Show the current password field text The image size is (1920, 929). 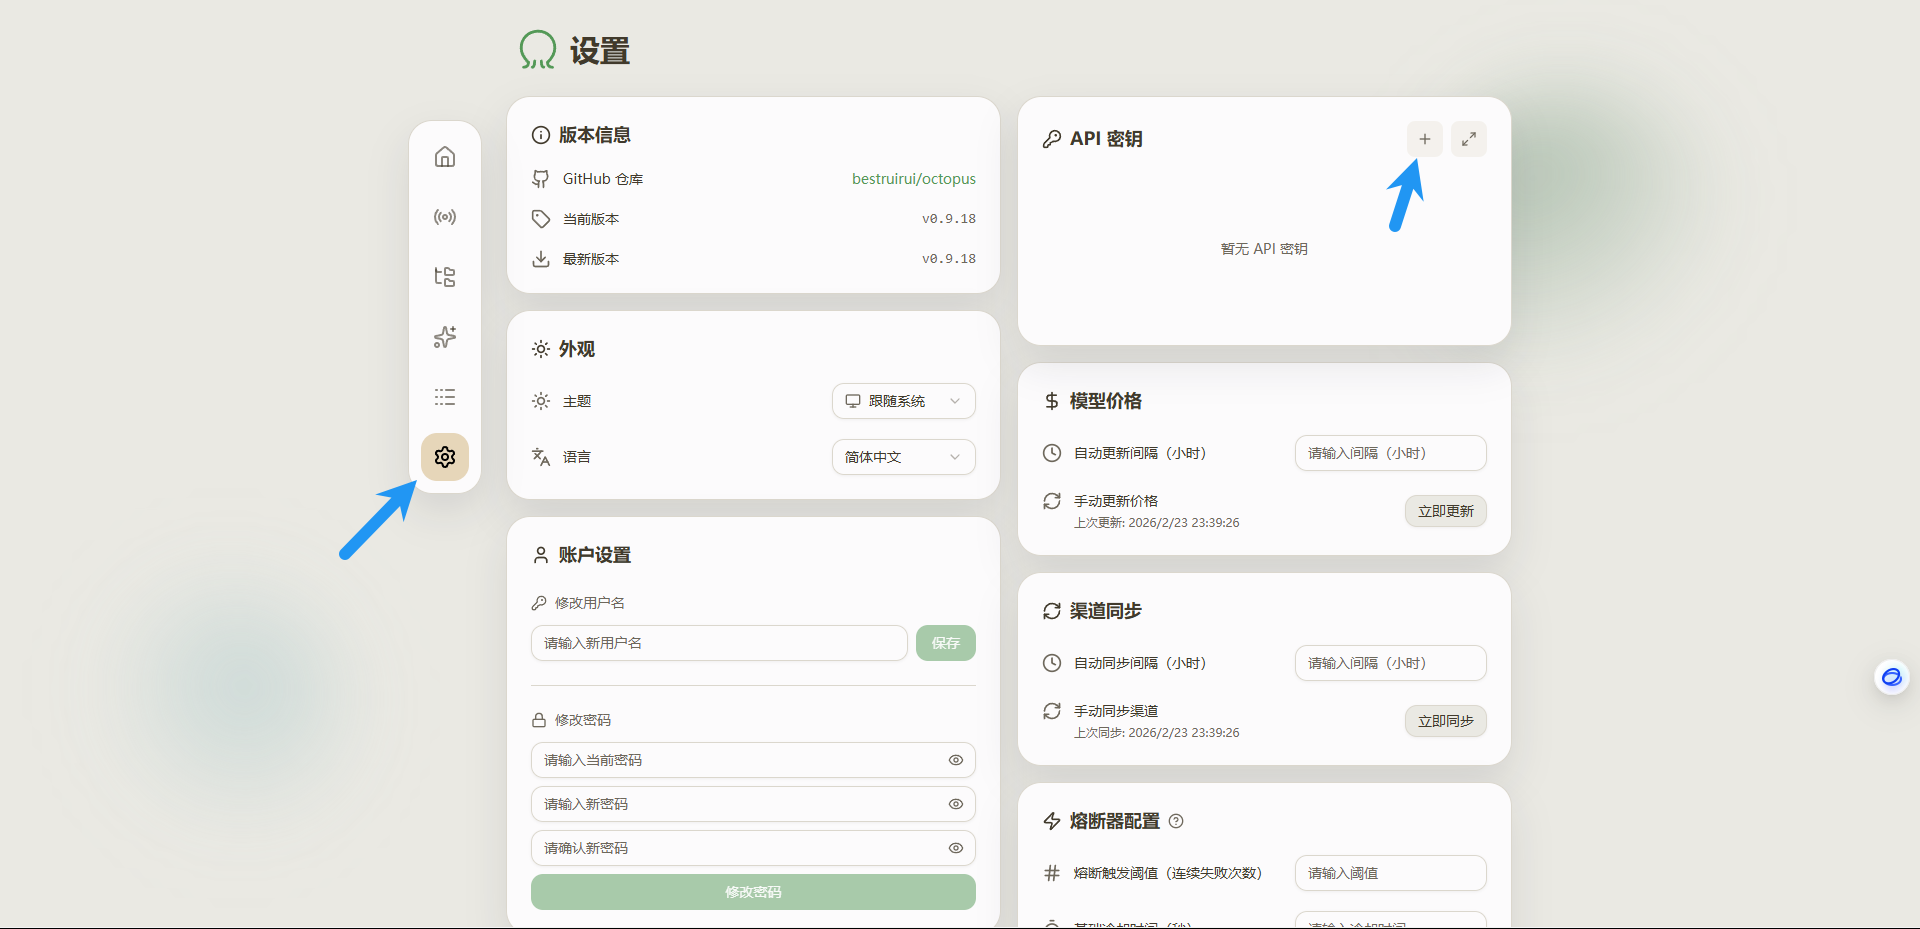[956, 760]
